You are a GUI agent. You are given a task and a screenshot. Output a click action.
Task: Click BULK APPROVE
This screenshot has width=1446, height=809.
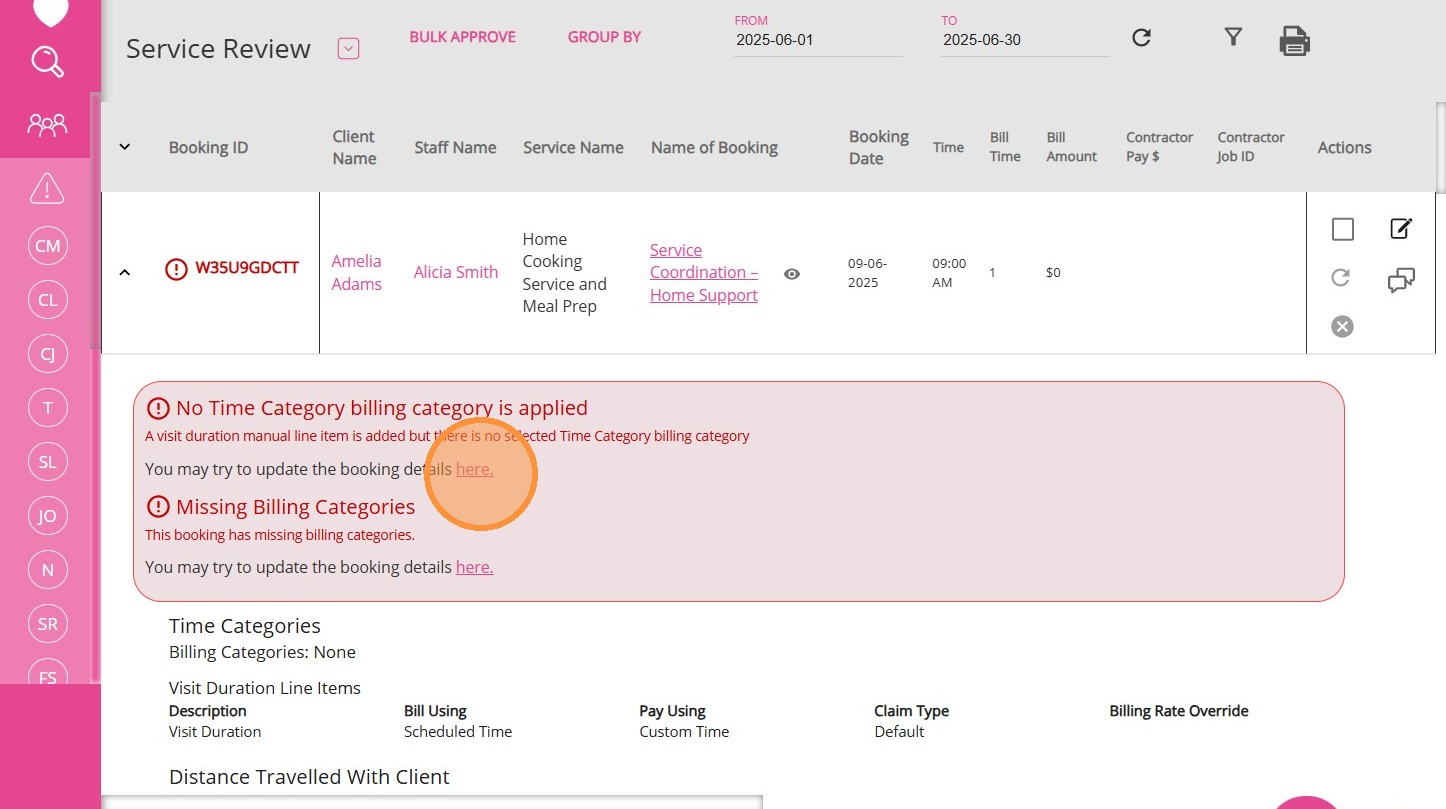pyautogui.click(x=462, y=37)
